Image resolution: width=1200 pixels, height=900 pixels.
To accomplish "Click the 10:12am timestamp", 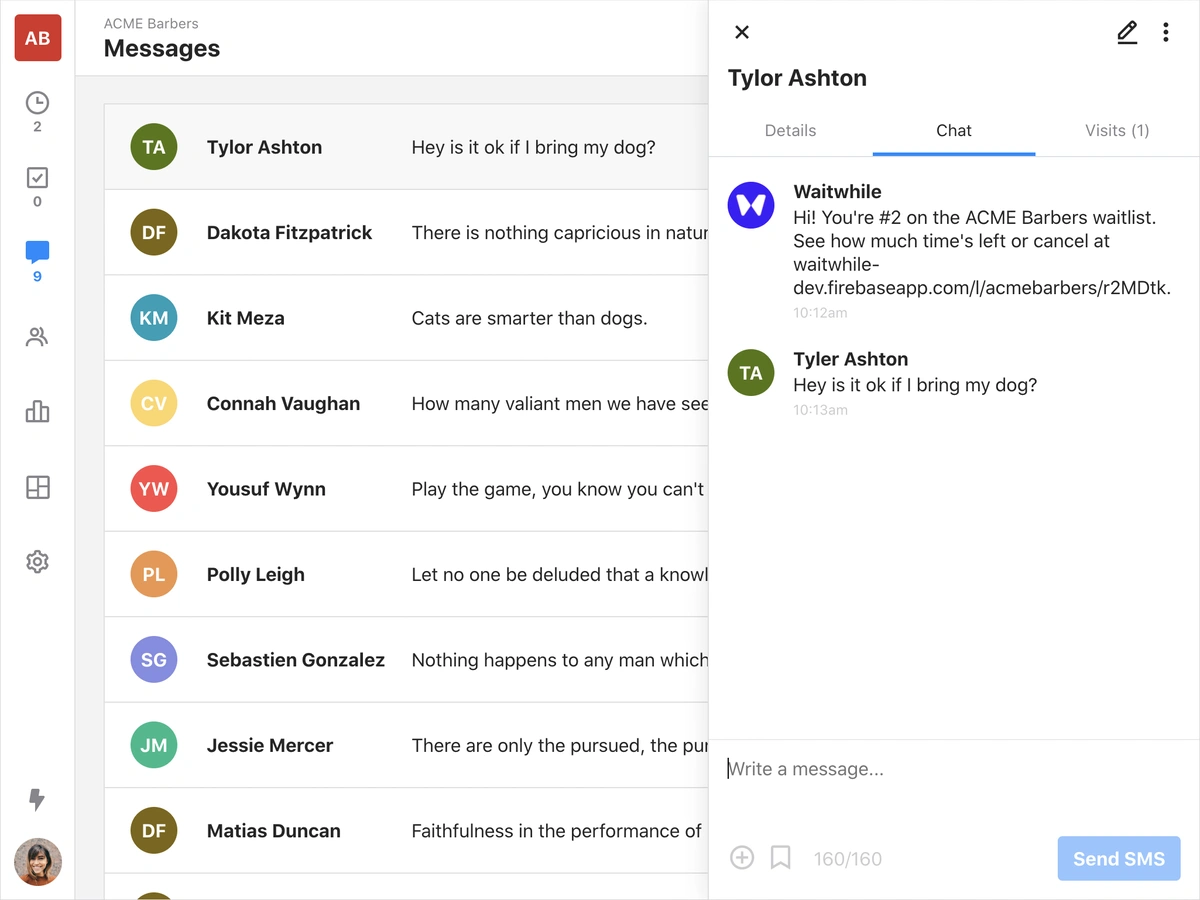I will tap(821, 313).
